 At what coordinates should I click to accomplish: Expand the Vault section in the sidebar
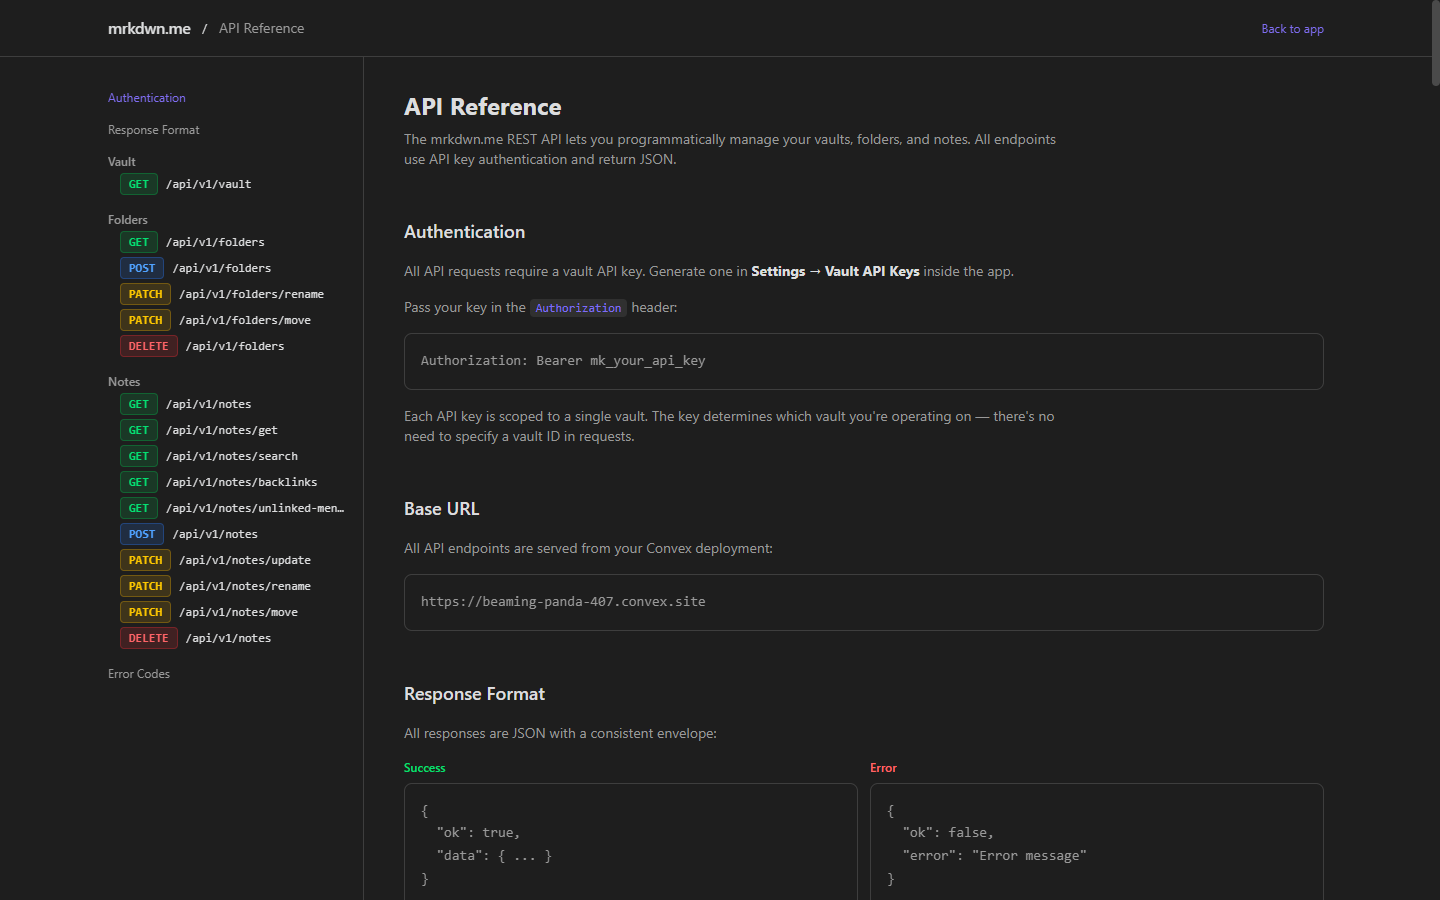pyautogui.click(x=121, y=161)
